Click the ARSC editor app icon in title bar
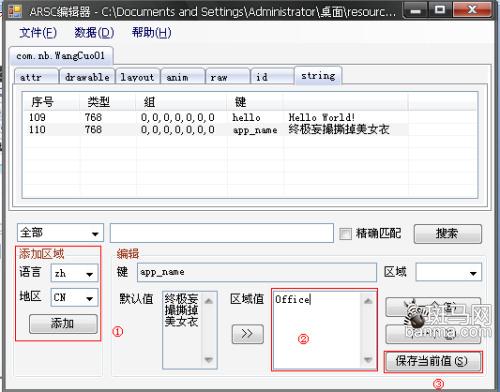Screen dimensions: 500x392 (x=15, y=11)
